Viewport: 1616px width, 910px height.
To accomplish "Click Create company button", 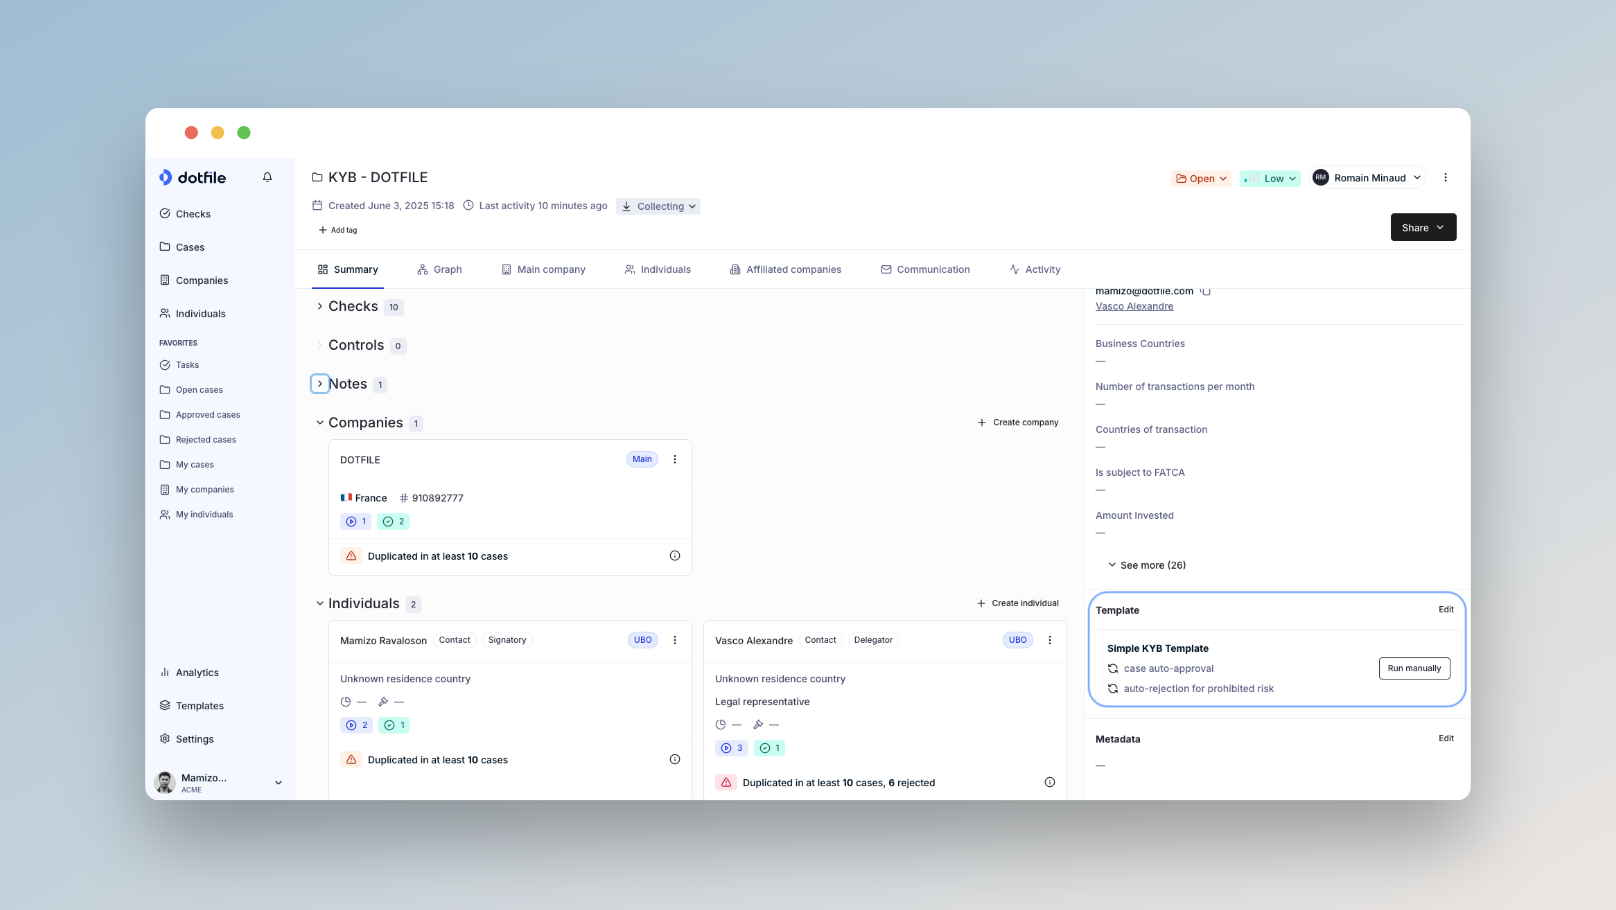I will click(1018, 422).
